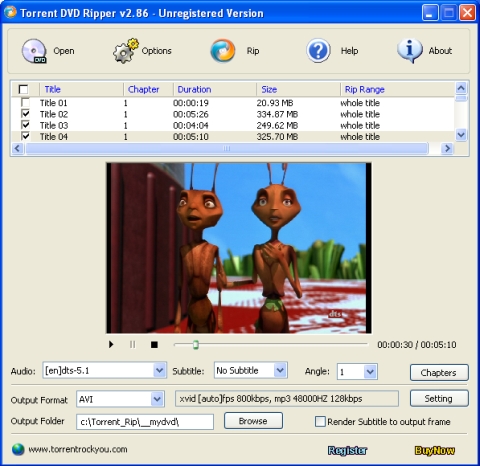Click the 00:04:04 duration cell
The image size is (480, 466).
191,125
